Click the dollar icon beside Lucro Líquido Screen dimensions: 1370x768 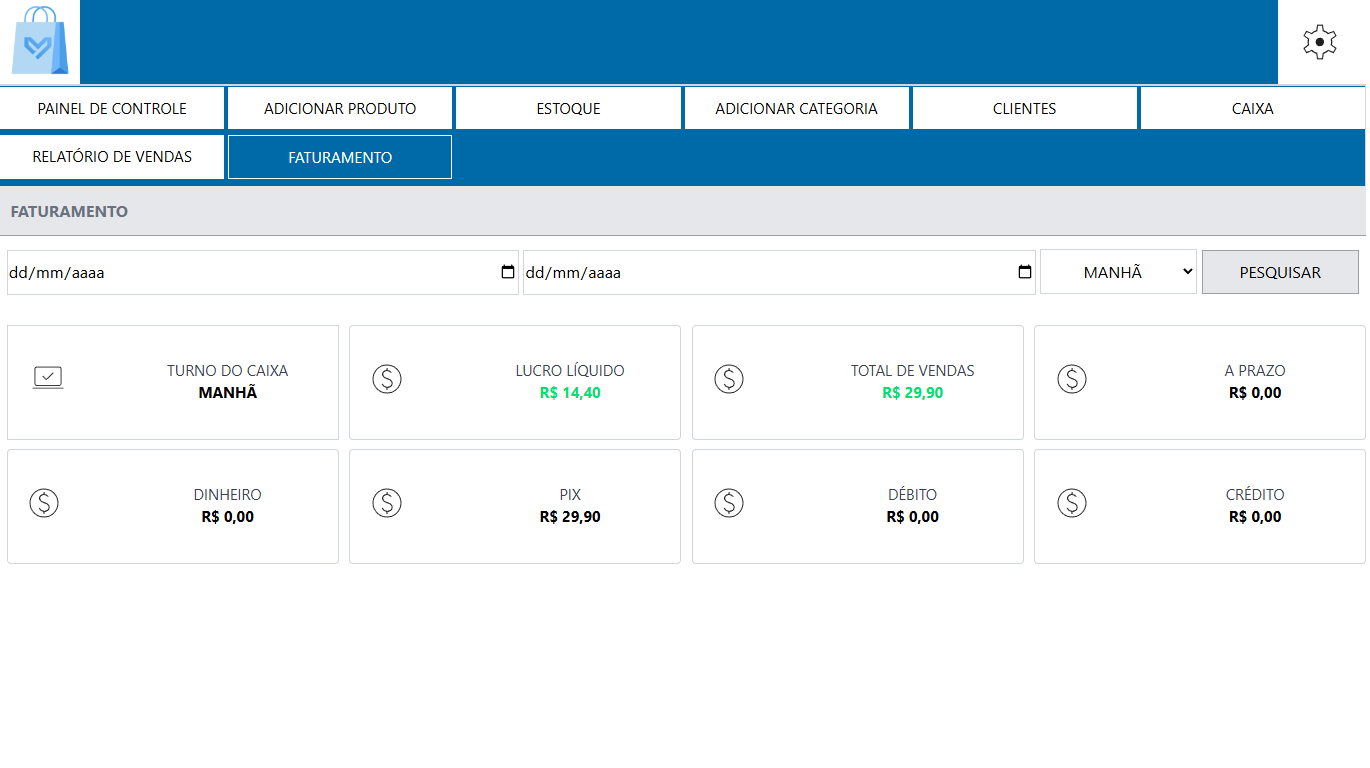tap(387, 379)
